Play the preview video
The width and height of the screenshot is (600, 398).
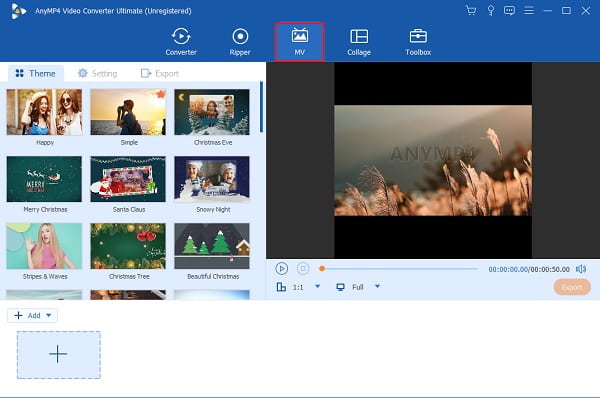[x=282, y=269]
